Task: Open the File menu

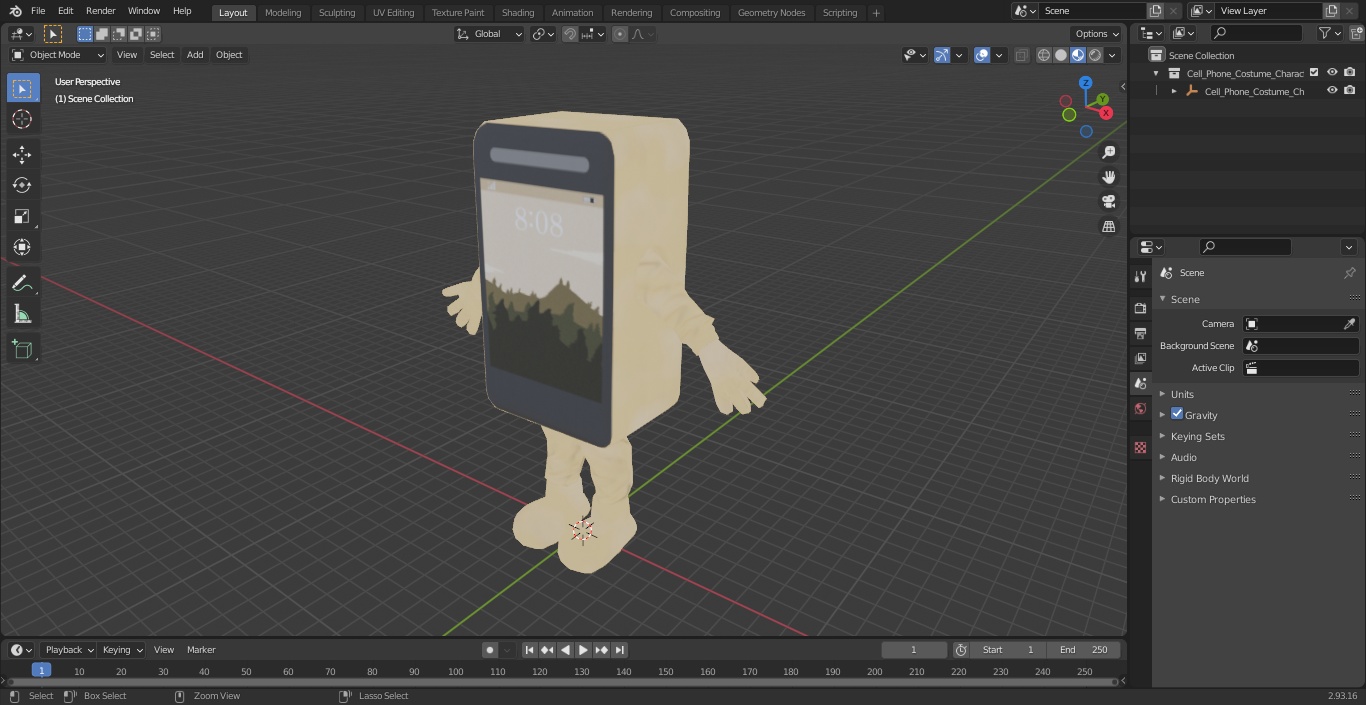Action: 38,11
